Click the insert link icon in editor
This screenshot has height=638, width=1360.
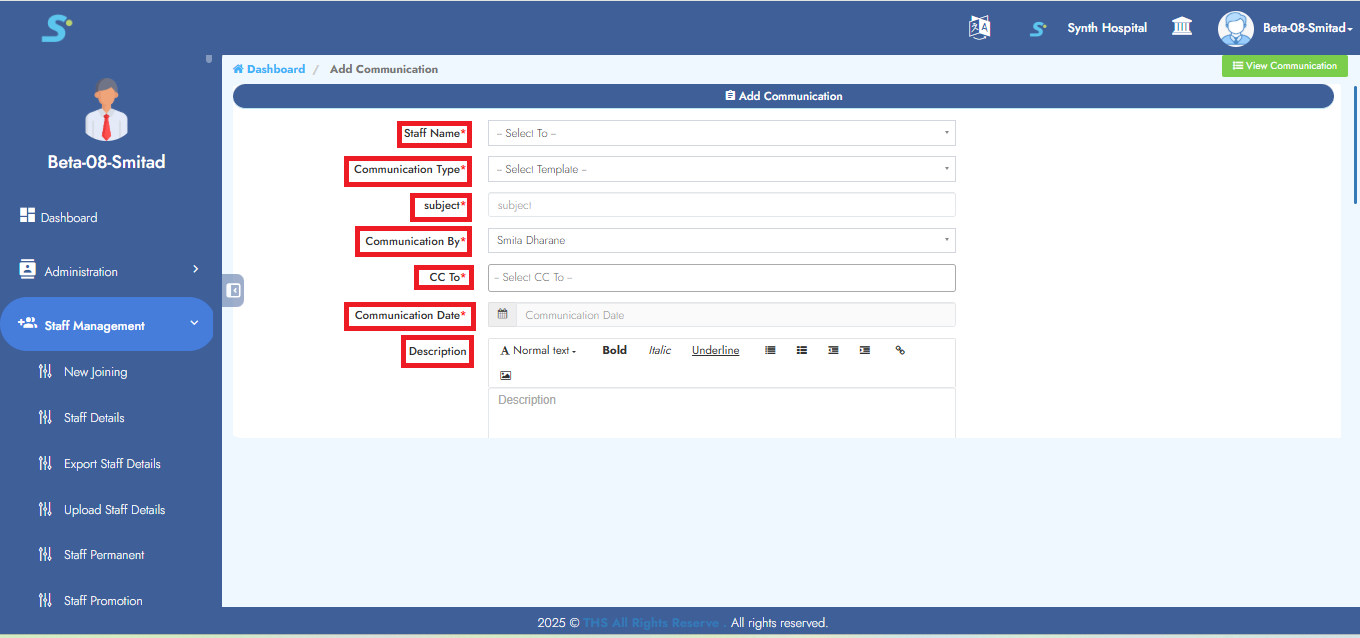(900, 350)
